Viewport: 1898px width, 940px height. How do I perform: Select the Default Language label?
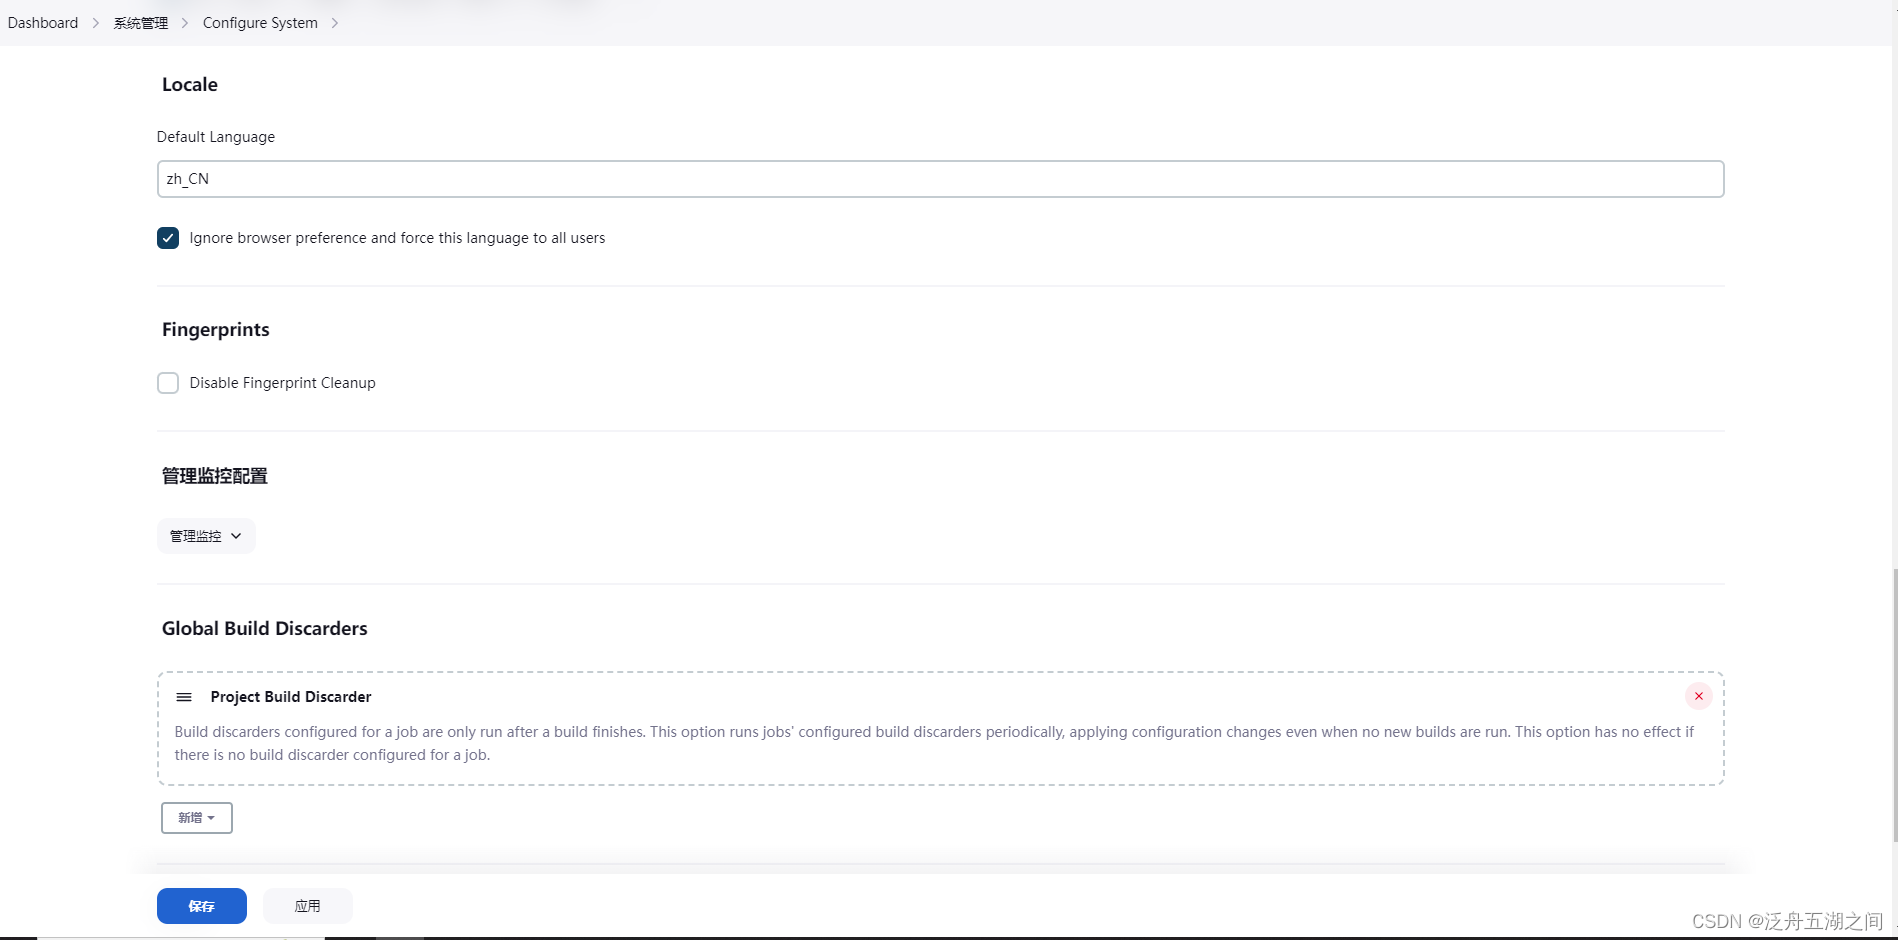pos(216,137)
